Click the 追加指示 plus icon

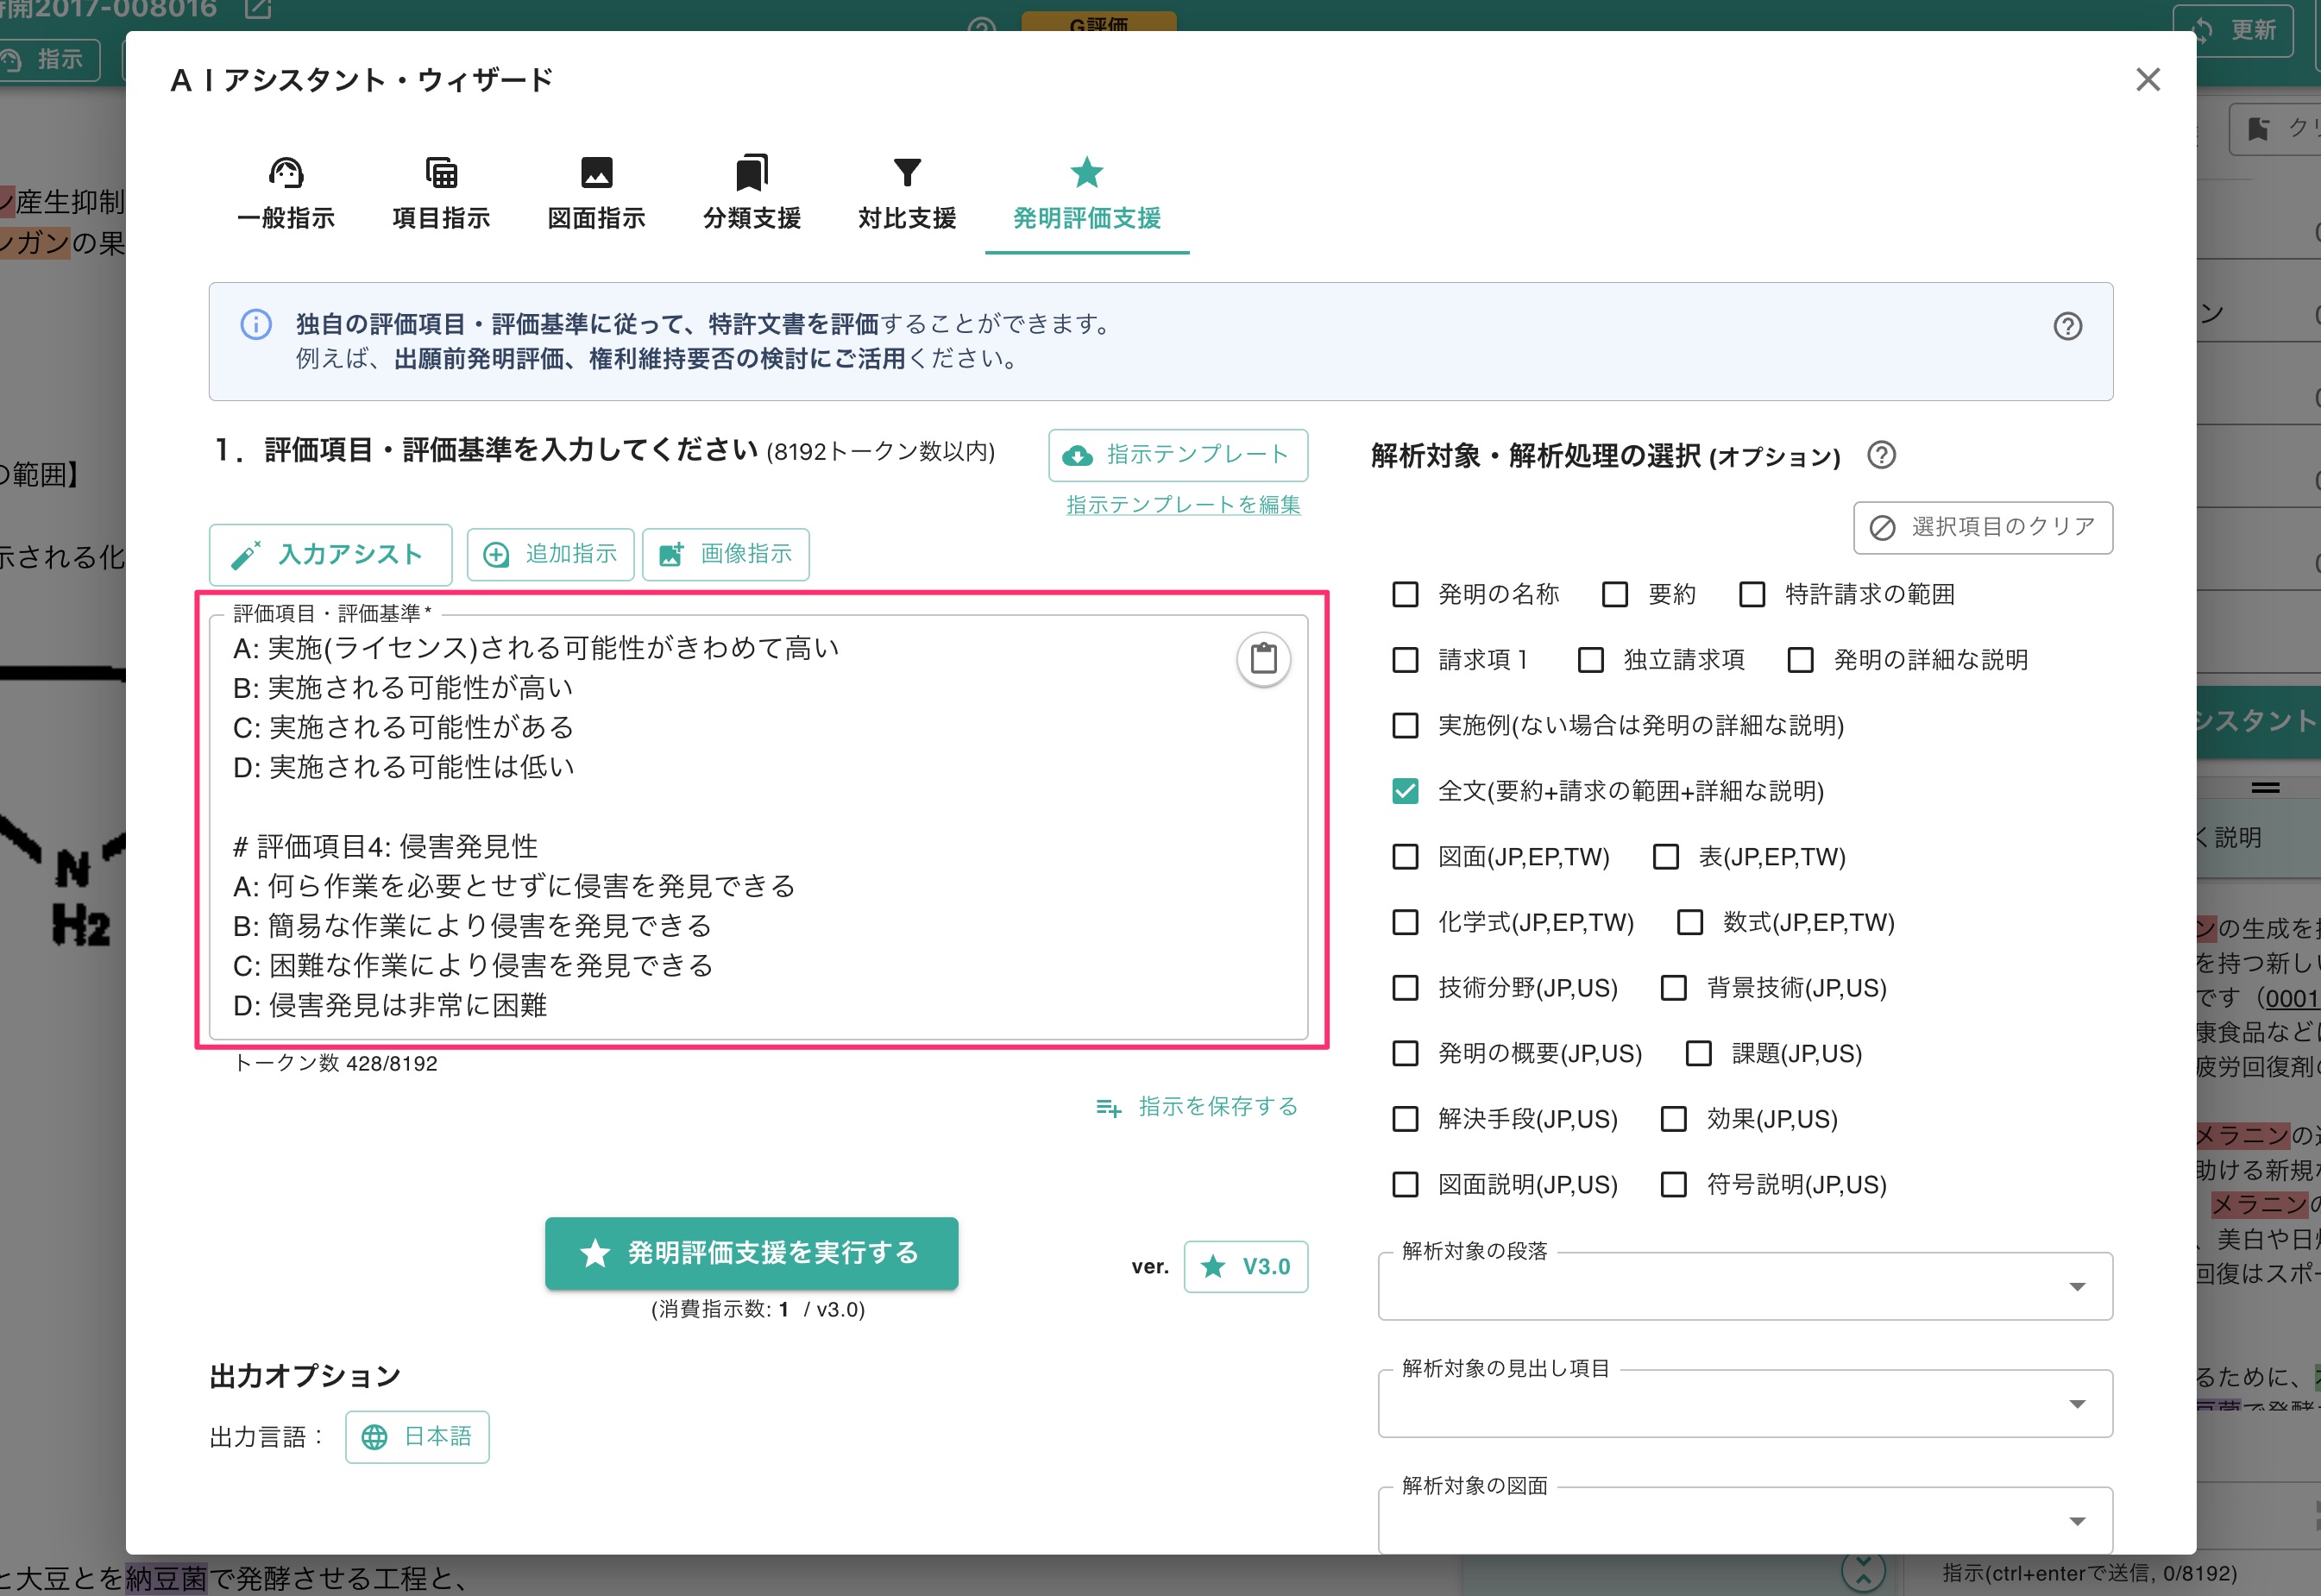[x=497, y=554]
